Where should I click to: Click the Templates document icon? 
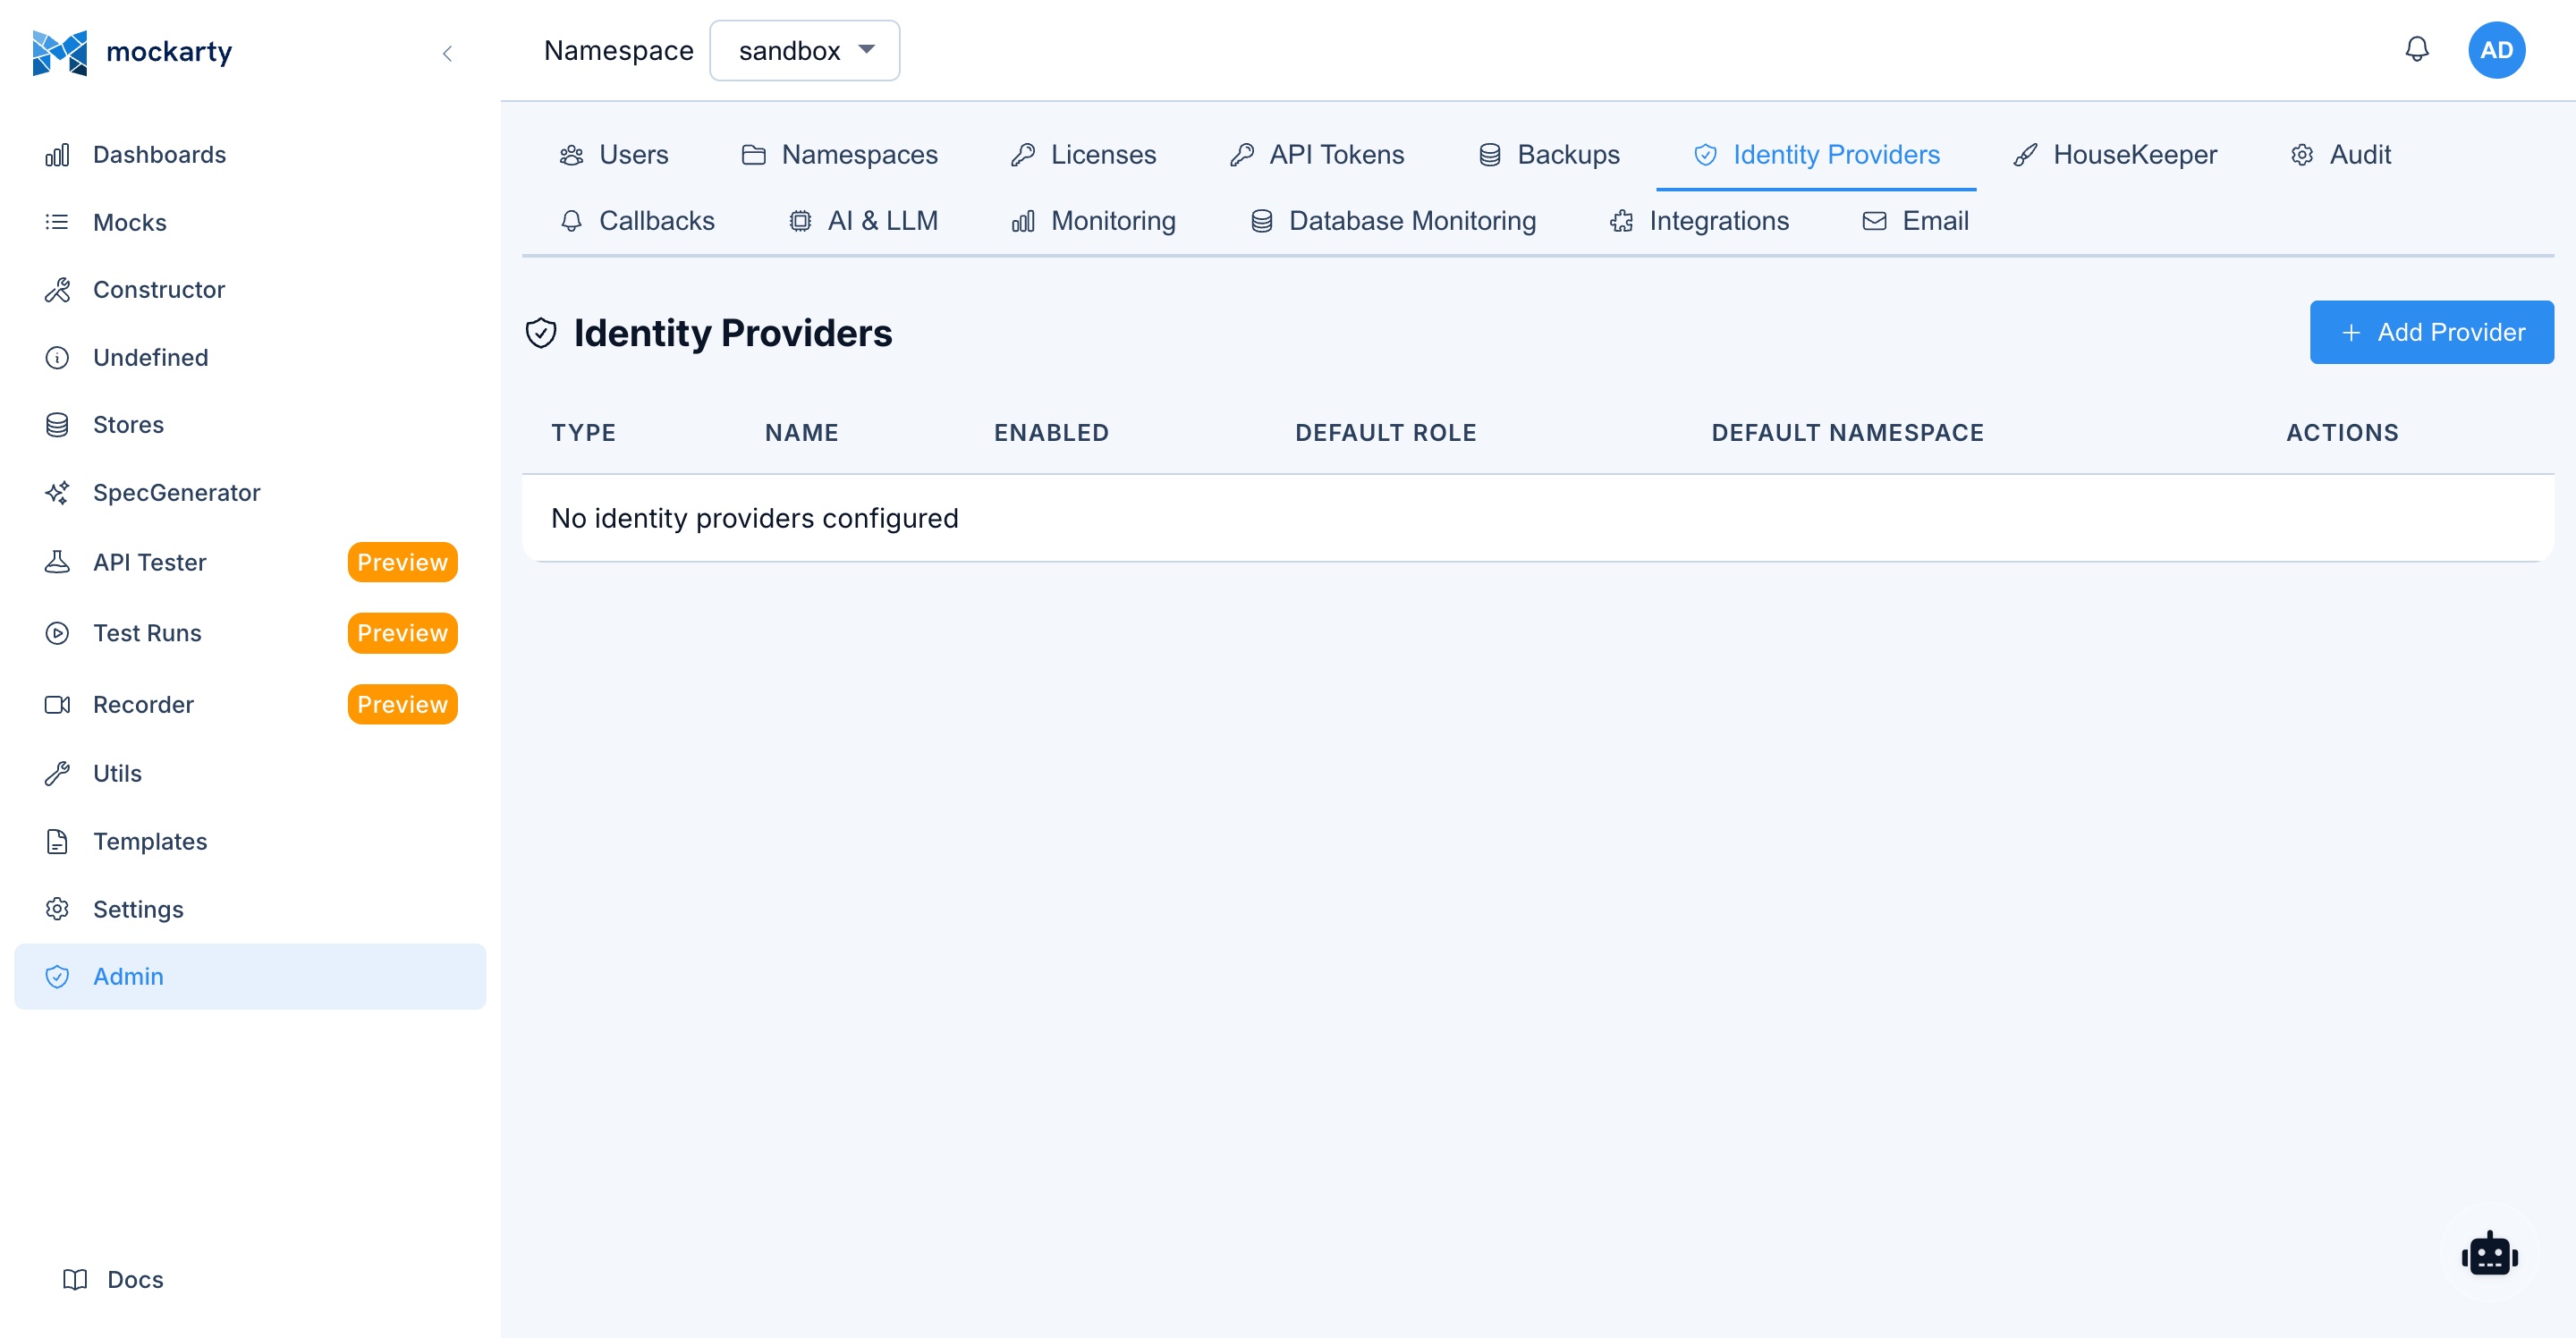tap(57, 842)
